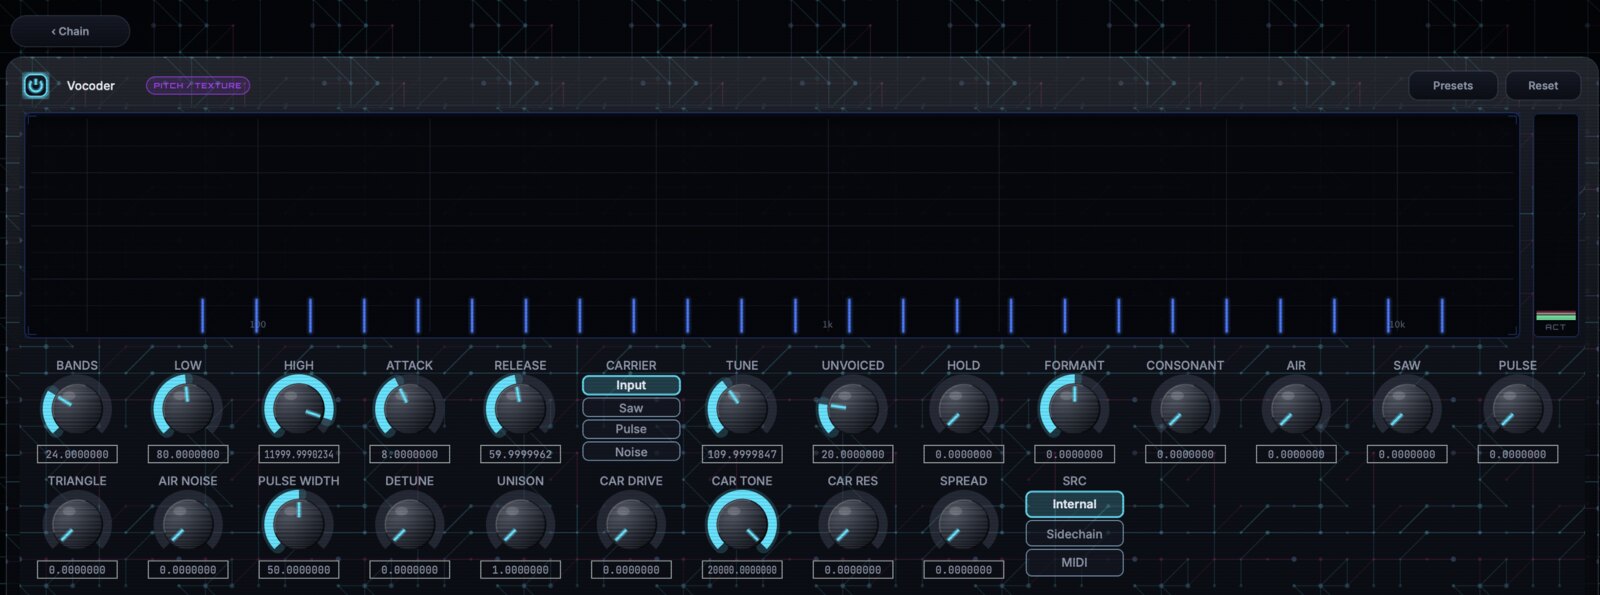Toggle the Vocoder power button
Image resolution: width=1600 pixels, height=595 pixels.
pyautogui.click(x=35, y=85)
